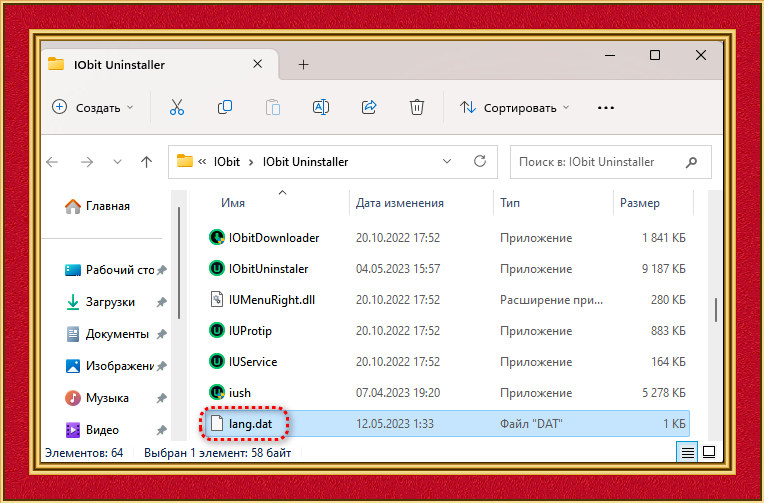Open the three-dots More options menu
The width and height of the screenshot is (764, 503).
[606, 108]
